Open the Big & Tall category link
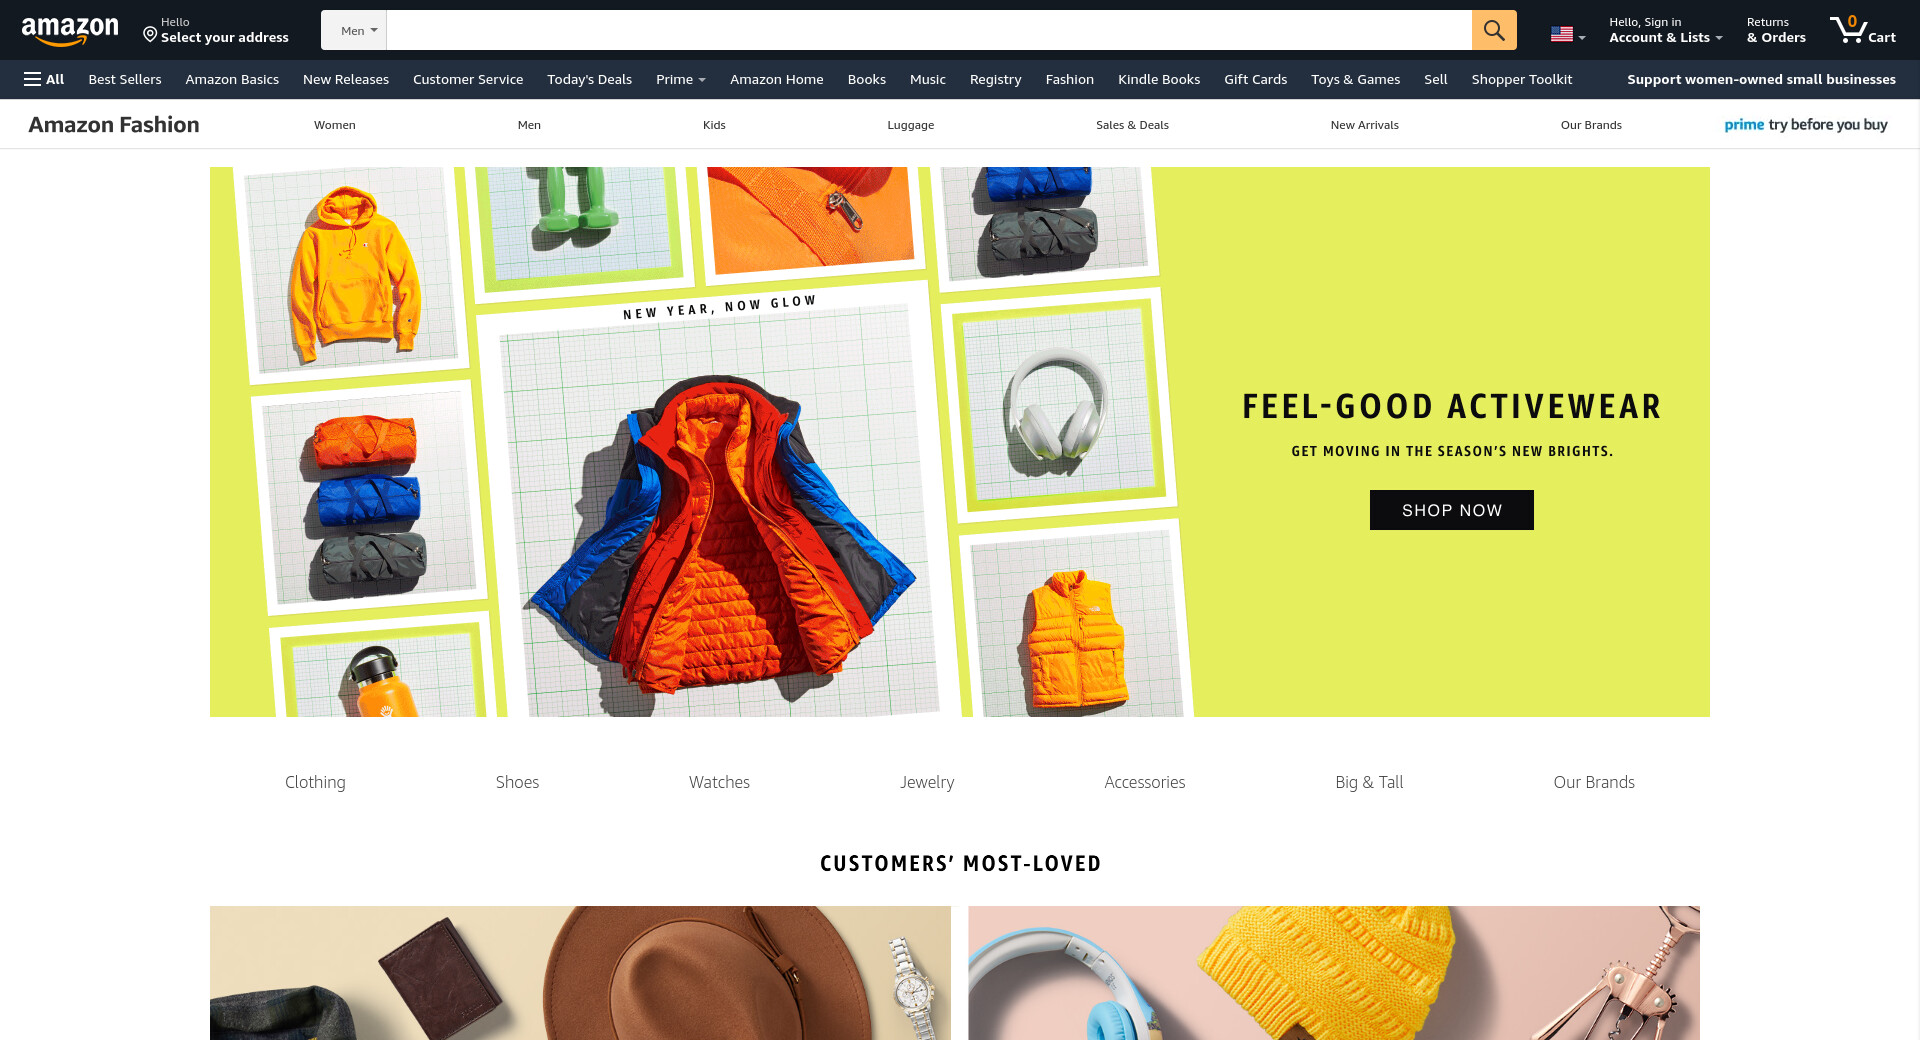Image resolution: width=1920 pixels, height=1040 pixels. pos(1369,782)
